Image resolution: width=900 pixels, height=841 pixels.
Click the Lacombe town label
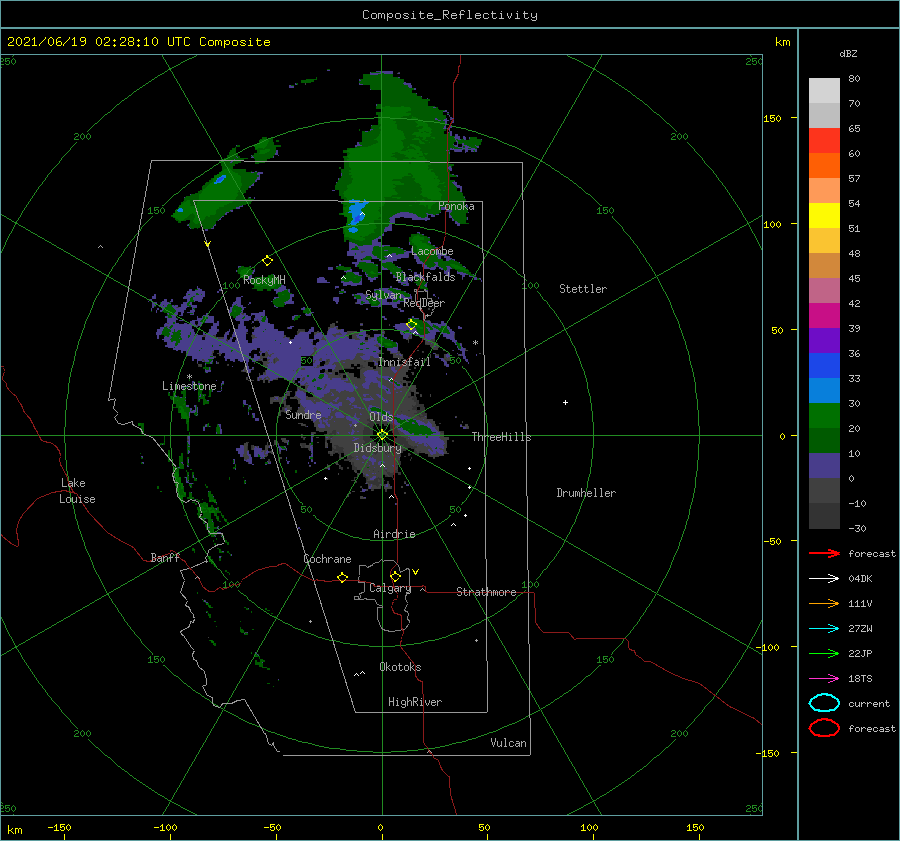(x=432, y=251)
